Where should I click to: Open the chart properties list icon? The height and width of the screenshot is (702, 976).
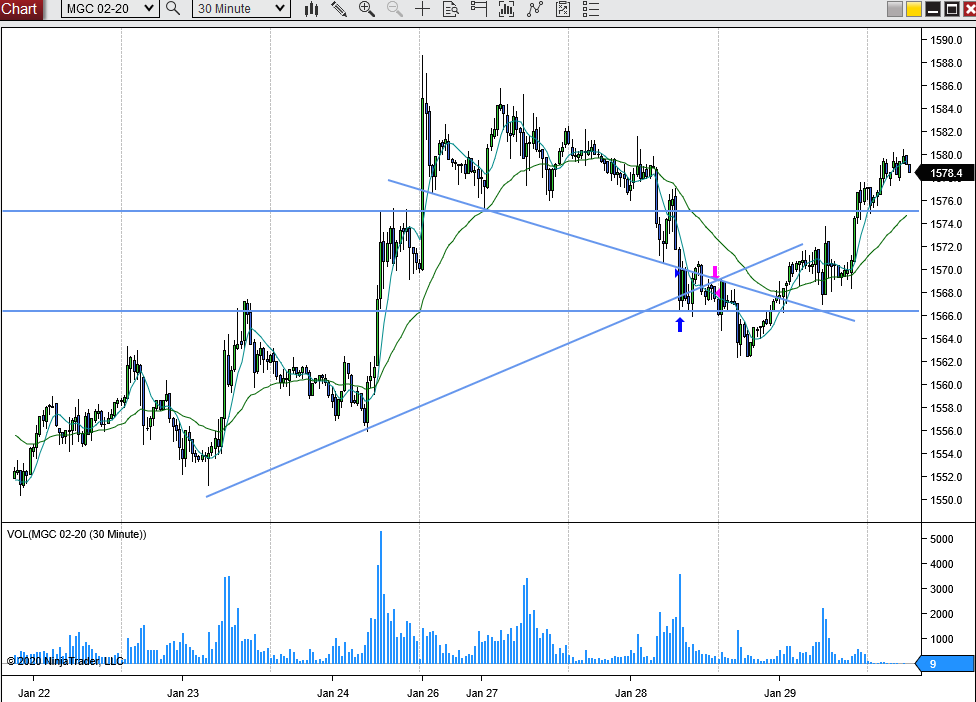(591, 9)
